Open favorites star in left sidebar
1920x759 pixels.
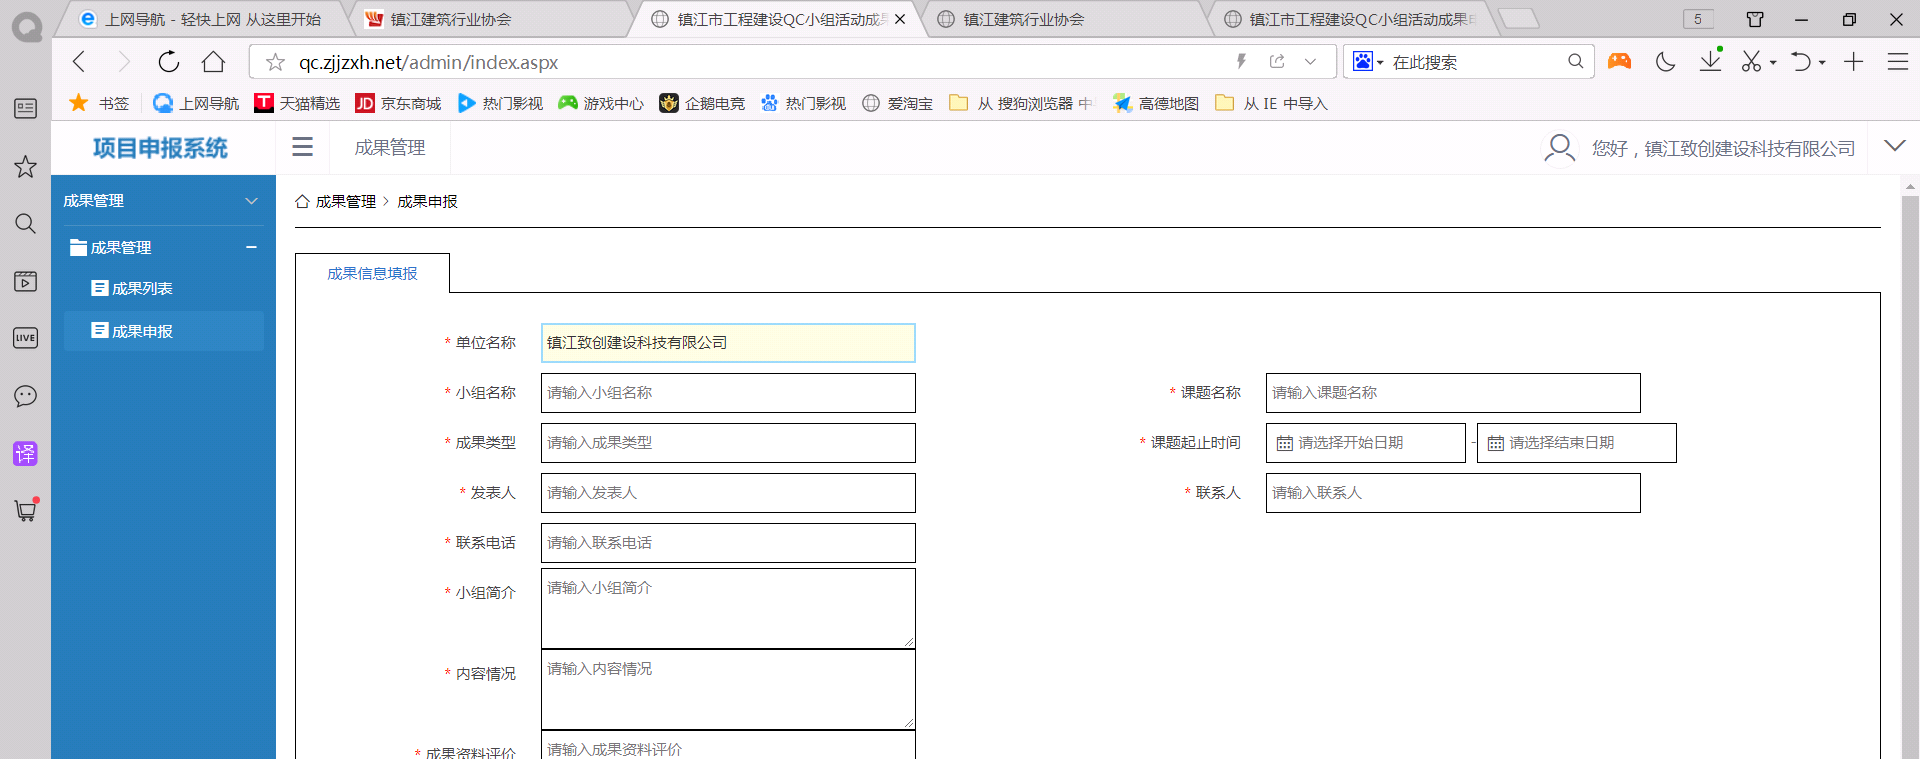point(25,166)
